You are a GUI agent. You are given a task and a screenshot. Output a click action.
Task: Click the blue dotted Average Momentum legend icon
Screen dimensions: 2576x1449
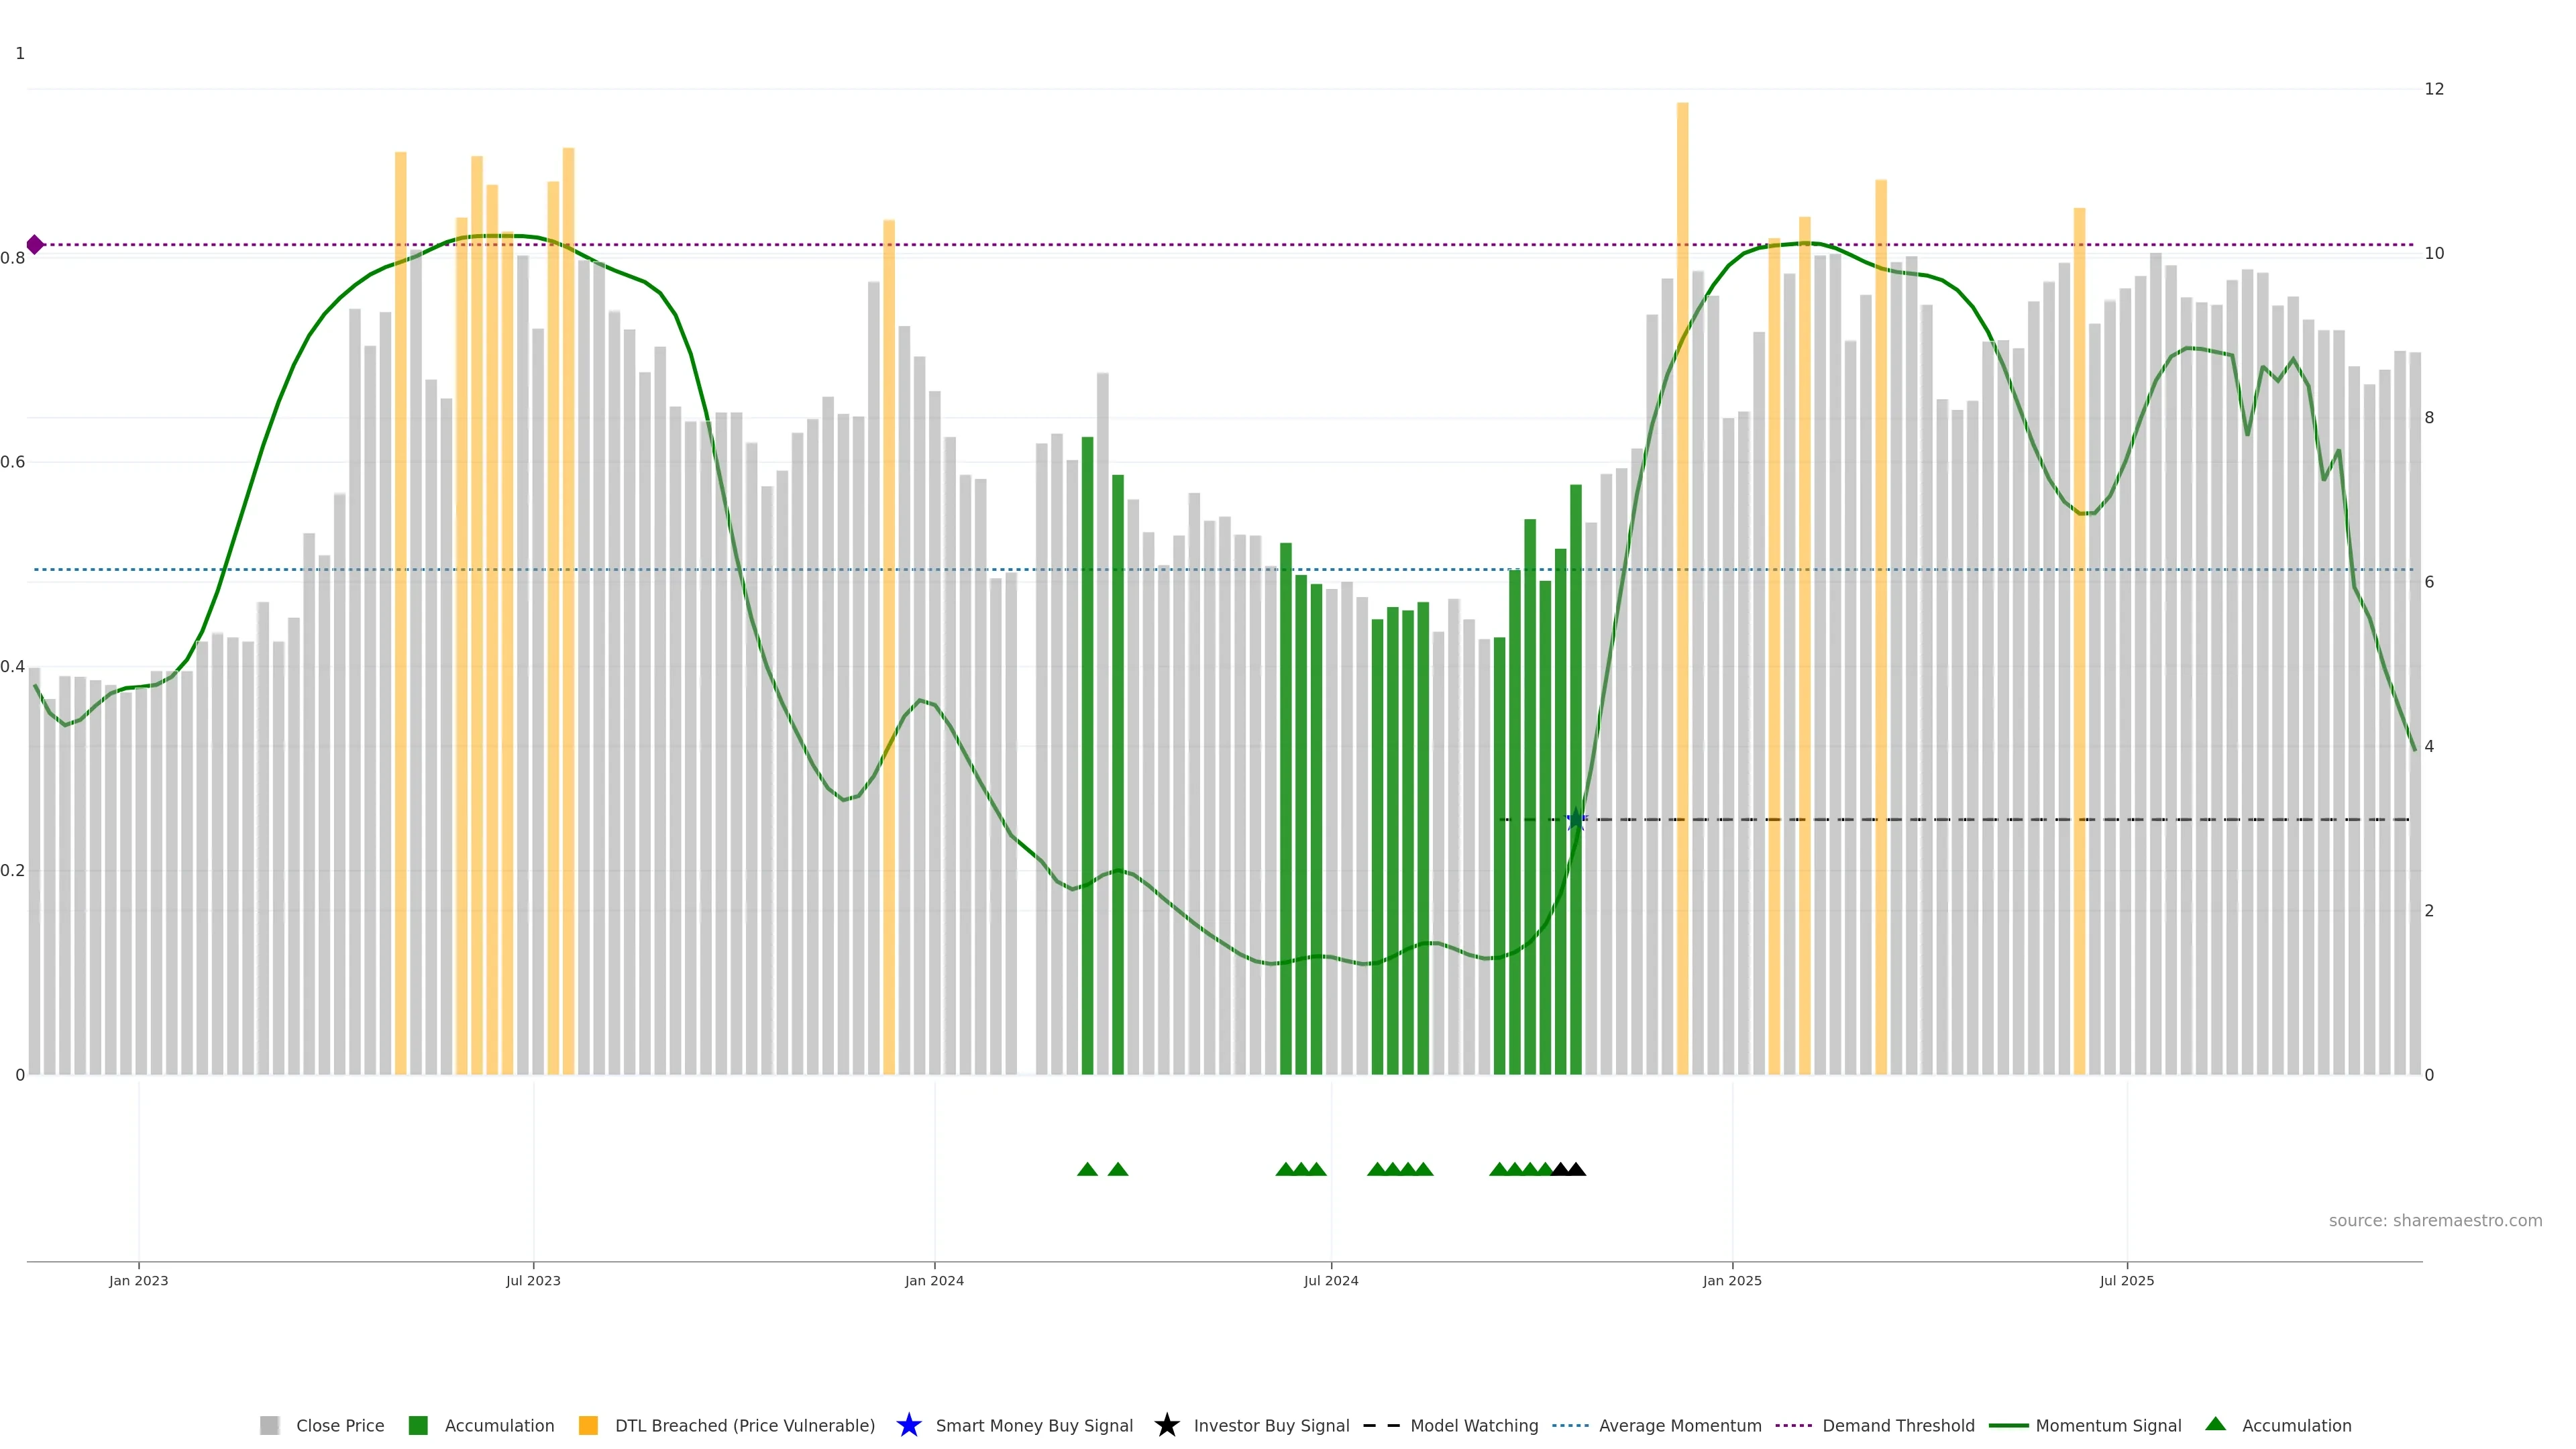tap(1570, 1425)
